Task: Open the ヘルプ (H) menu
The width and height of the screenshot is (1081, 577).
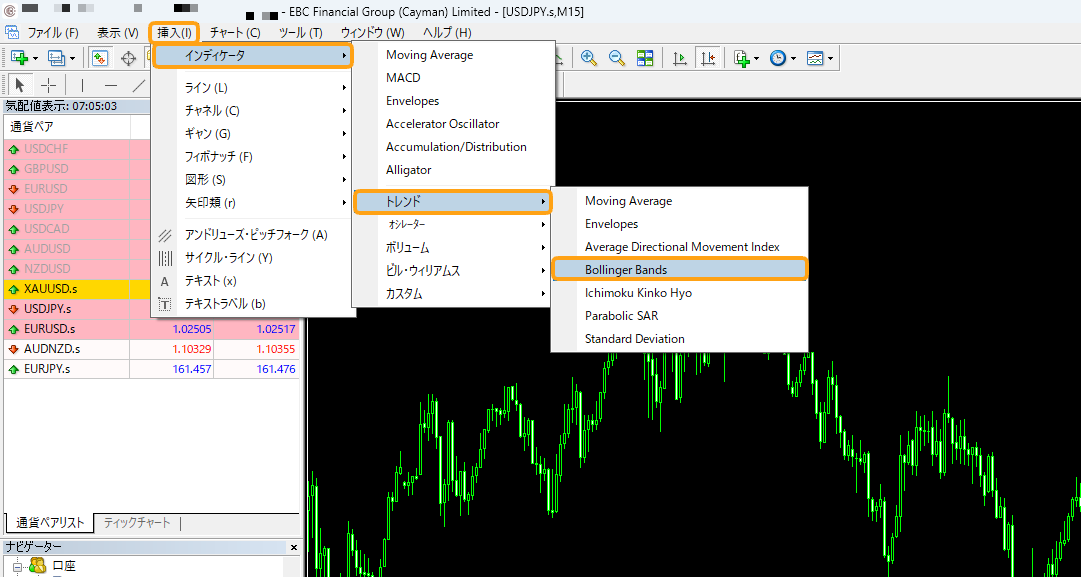Action: pyautogui.click(x=447, y=32)
